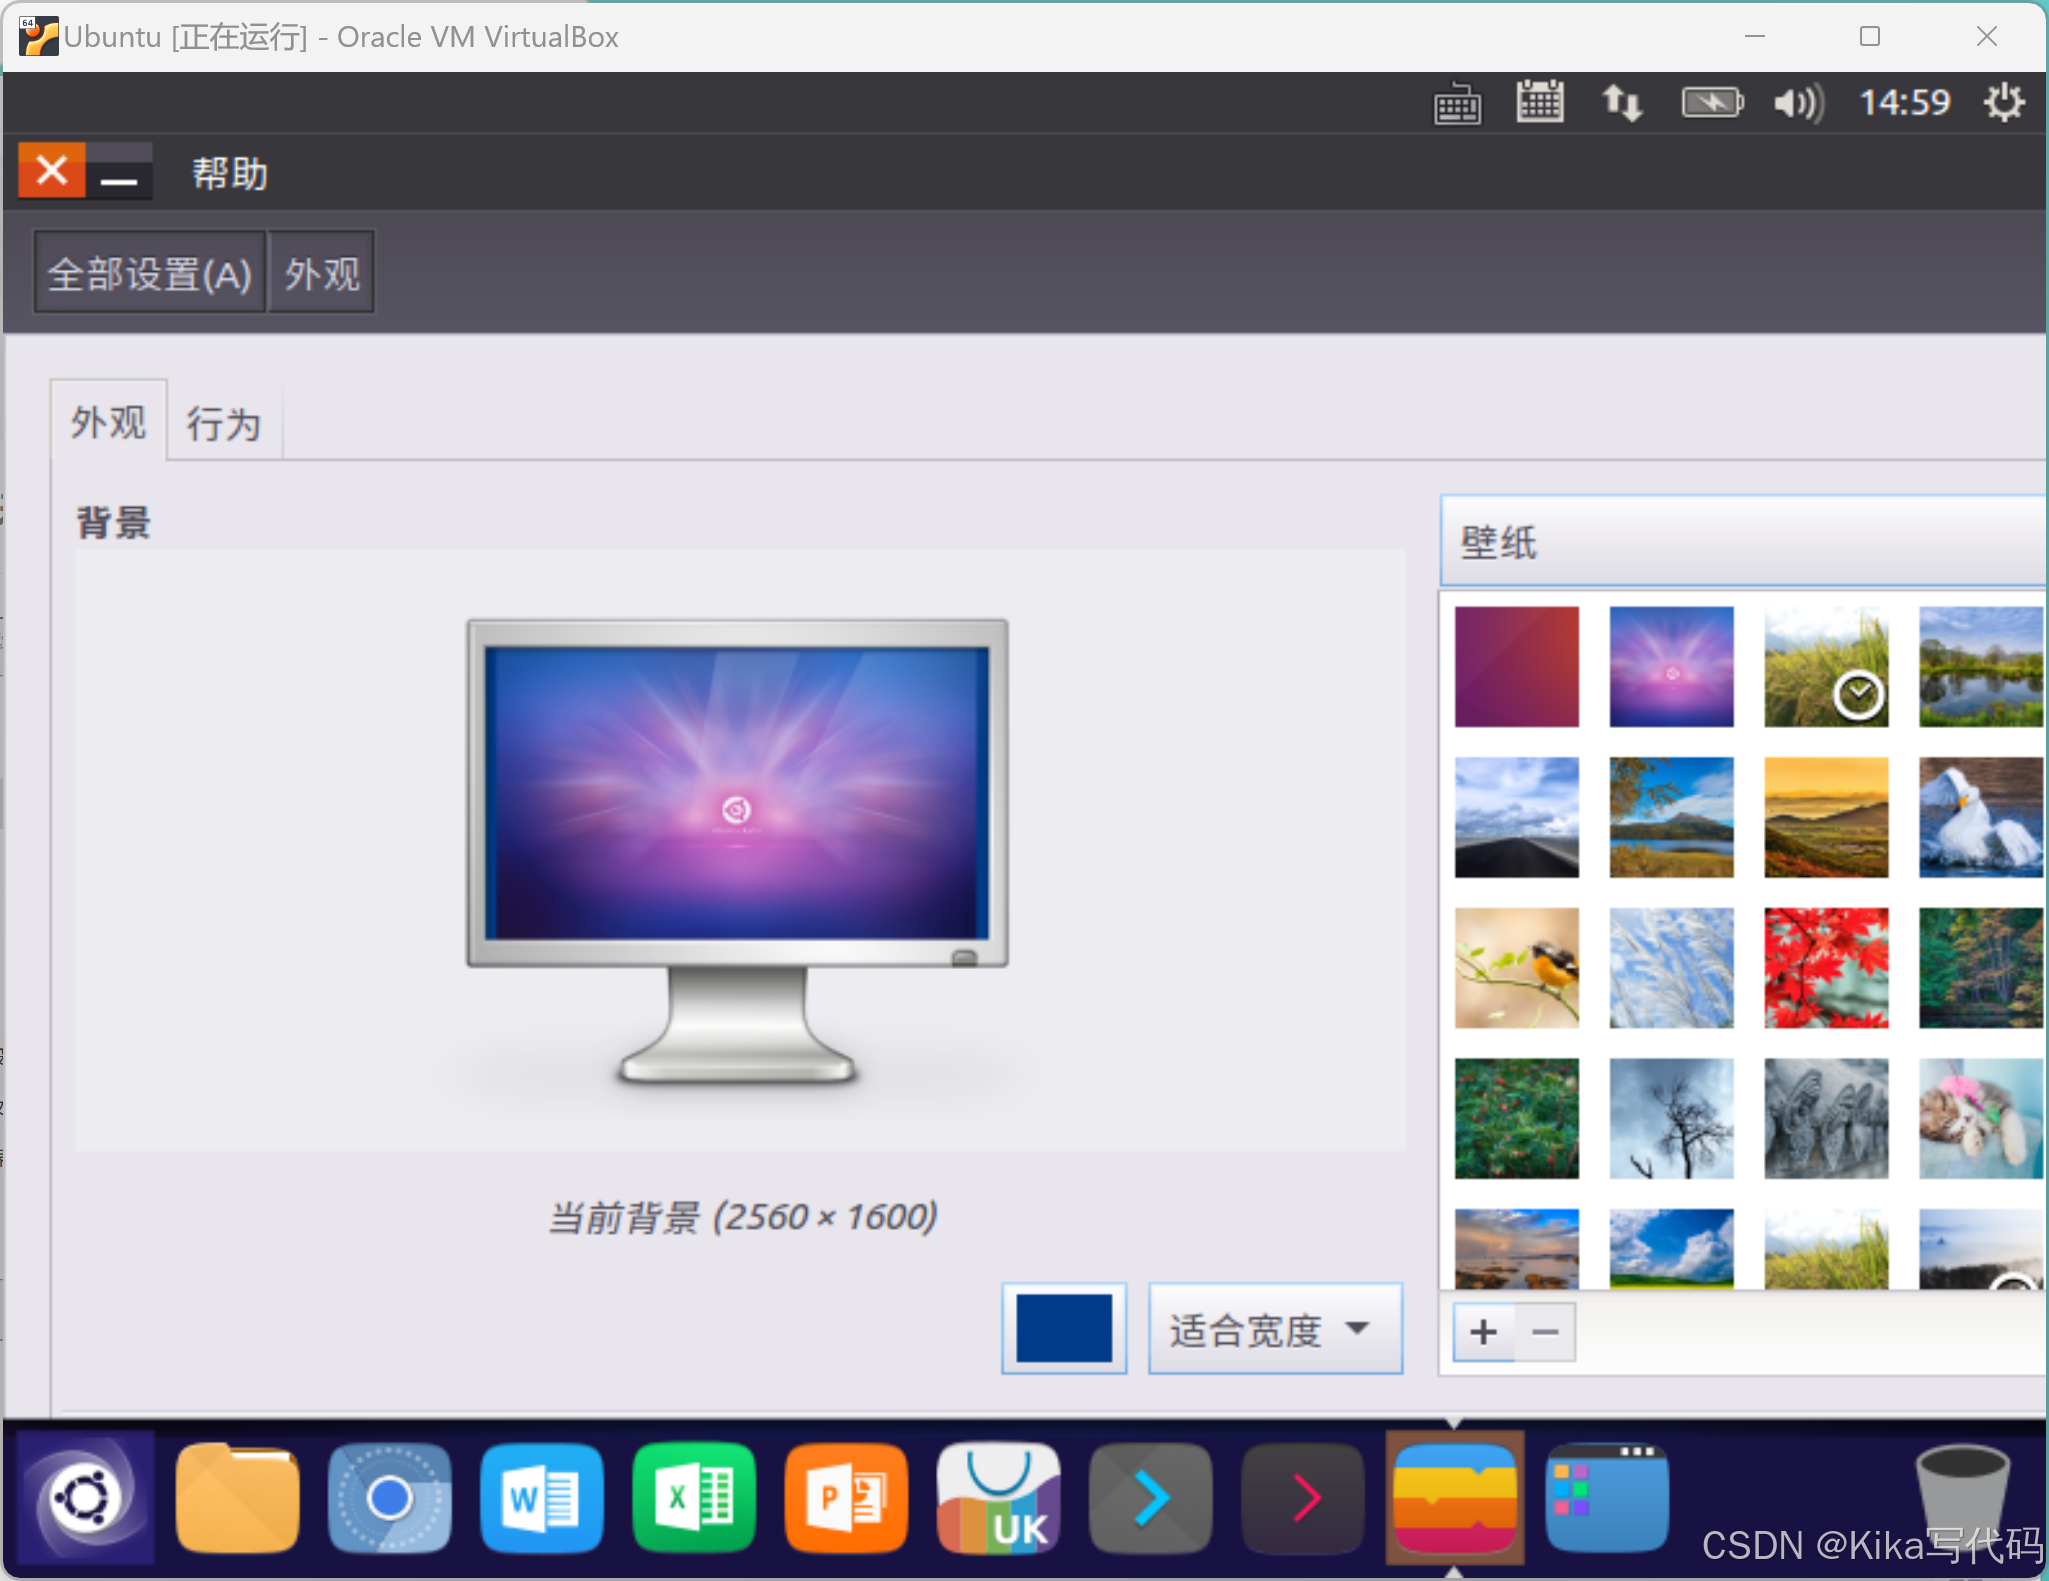Screen dimensions: 2049x1581
Task: Open Excel spreadsheet app in dock
Action: point(693,1497)
